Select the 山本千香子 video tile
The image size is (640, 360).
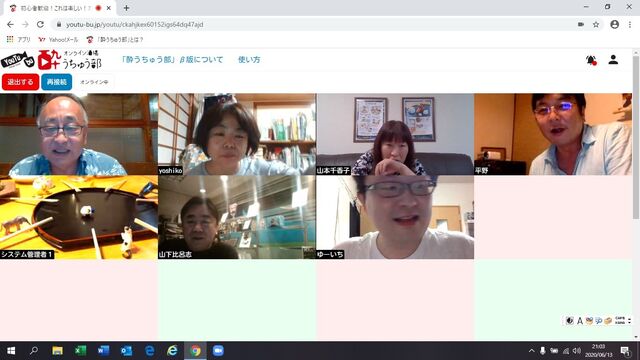click(395, 134)
